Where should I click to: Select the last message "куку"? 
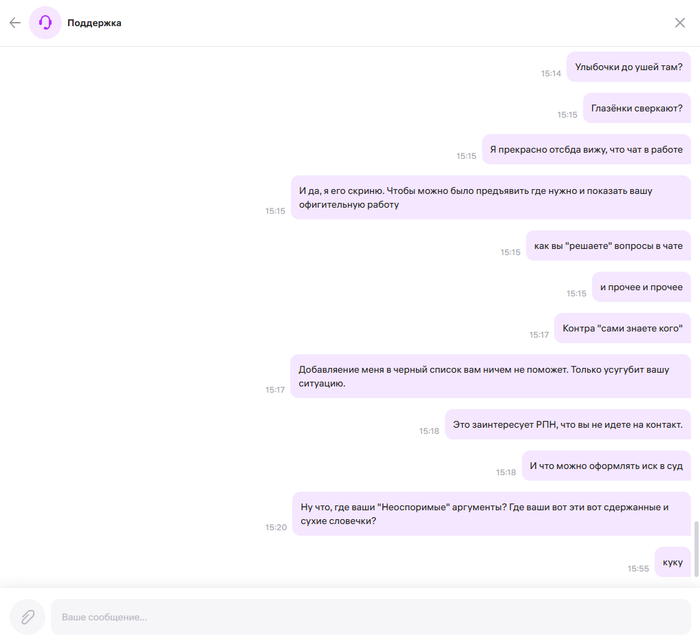coord(673,562)
